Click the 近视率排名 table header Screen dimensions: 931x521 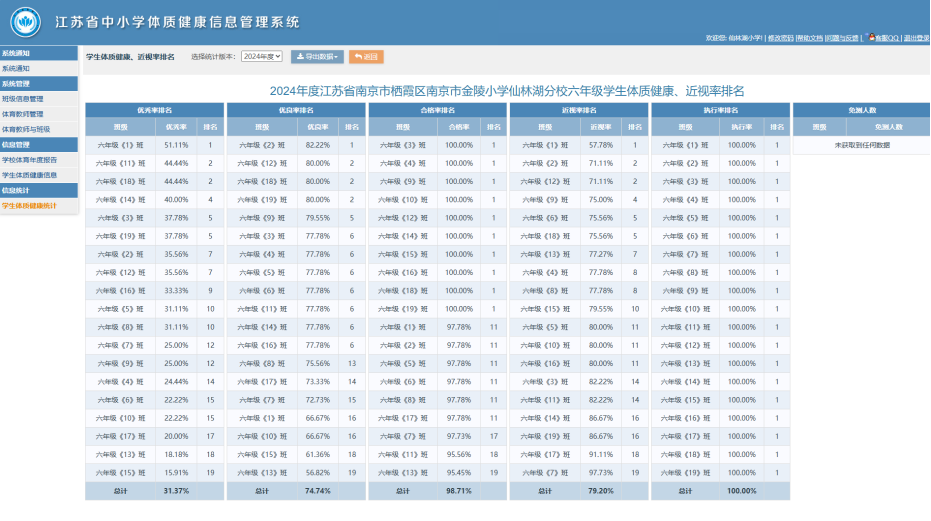click(x=579, y=110)
